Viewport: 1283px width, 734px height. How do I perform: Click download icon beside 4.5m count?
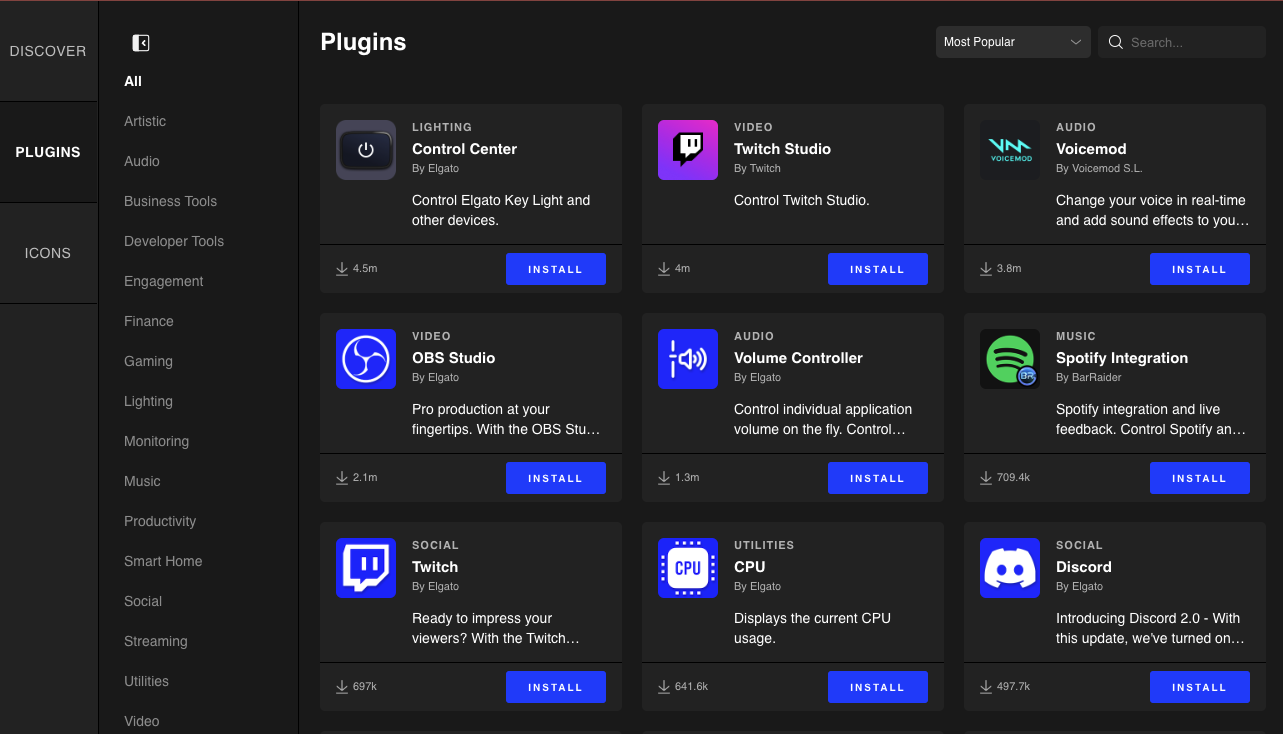(x=342, y=269)
